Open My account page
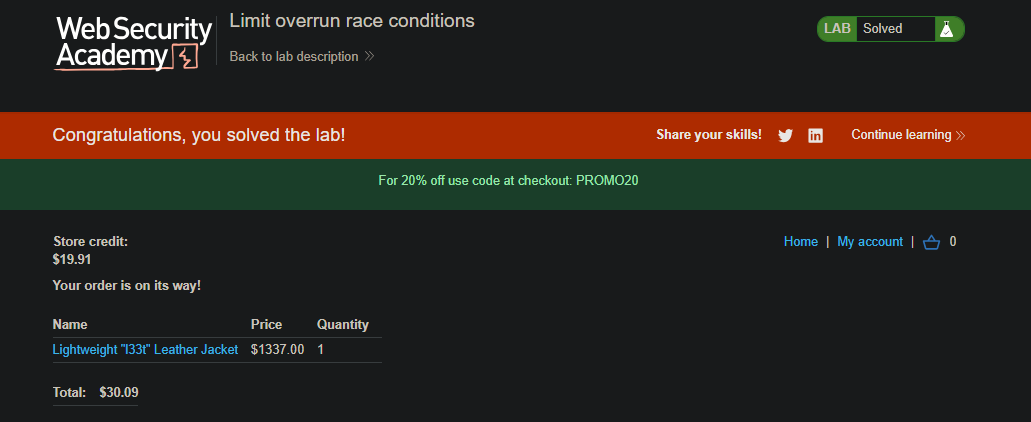The width and height of the screenshot is (1031, 422). [x=870, y=242]
